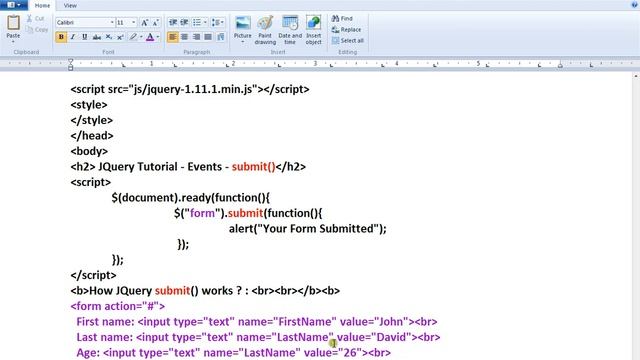The image size is (640, 360).
Task: Click the Shrink font icon
Action: coord(156,22)
